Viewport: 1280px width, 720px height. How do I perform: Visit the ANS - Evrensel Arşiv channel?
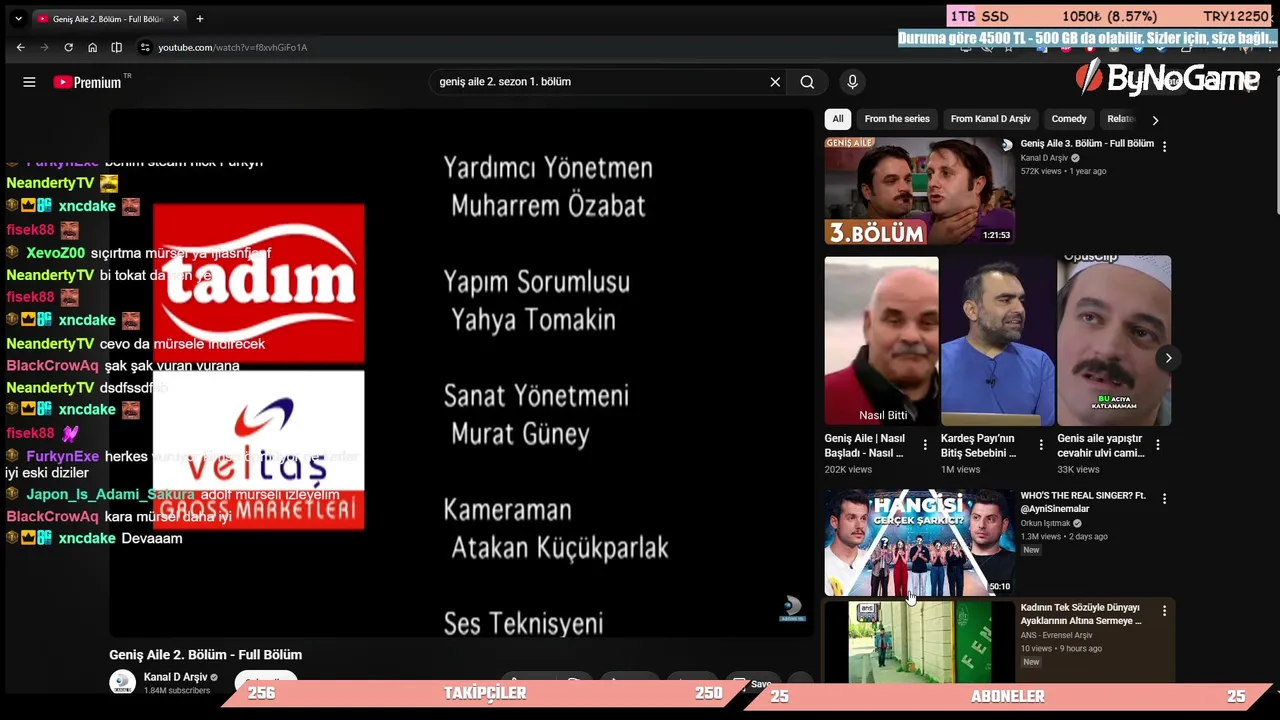pyautogui.click(x=1056, y=635)
